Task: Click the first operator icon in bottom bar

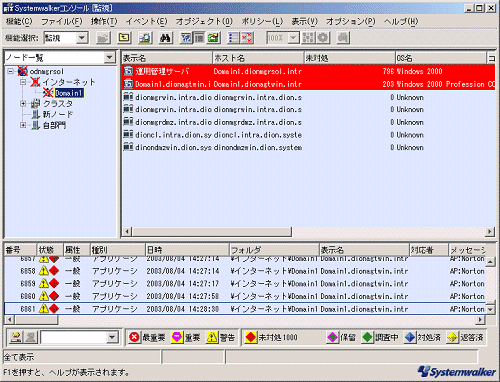Action: (x=16, y=337)
